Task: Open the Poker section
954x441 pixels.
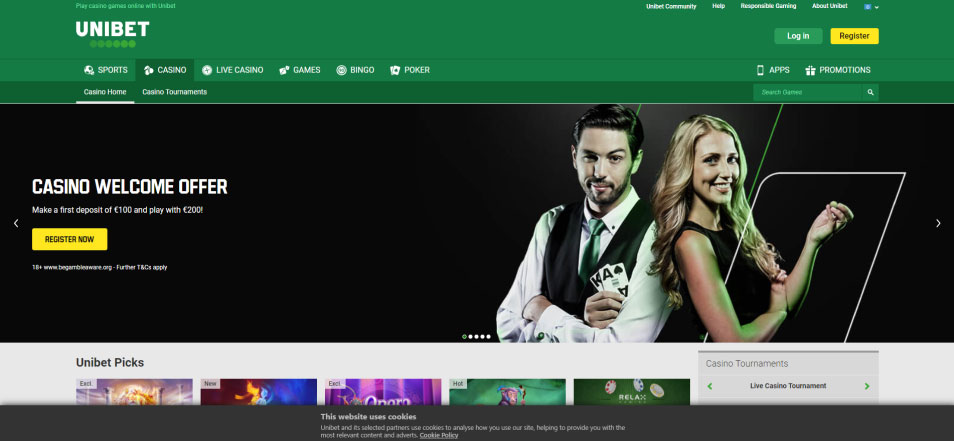Action: coord(410,70)
